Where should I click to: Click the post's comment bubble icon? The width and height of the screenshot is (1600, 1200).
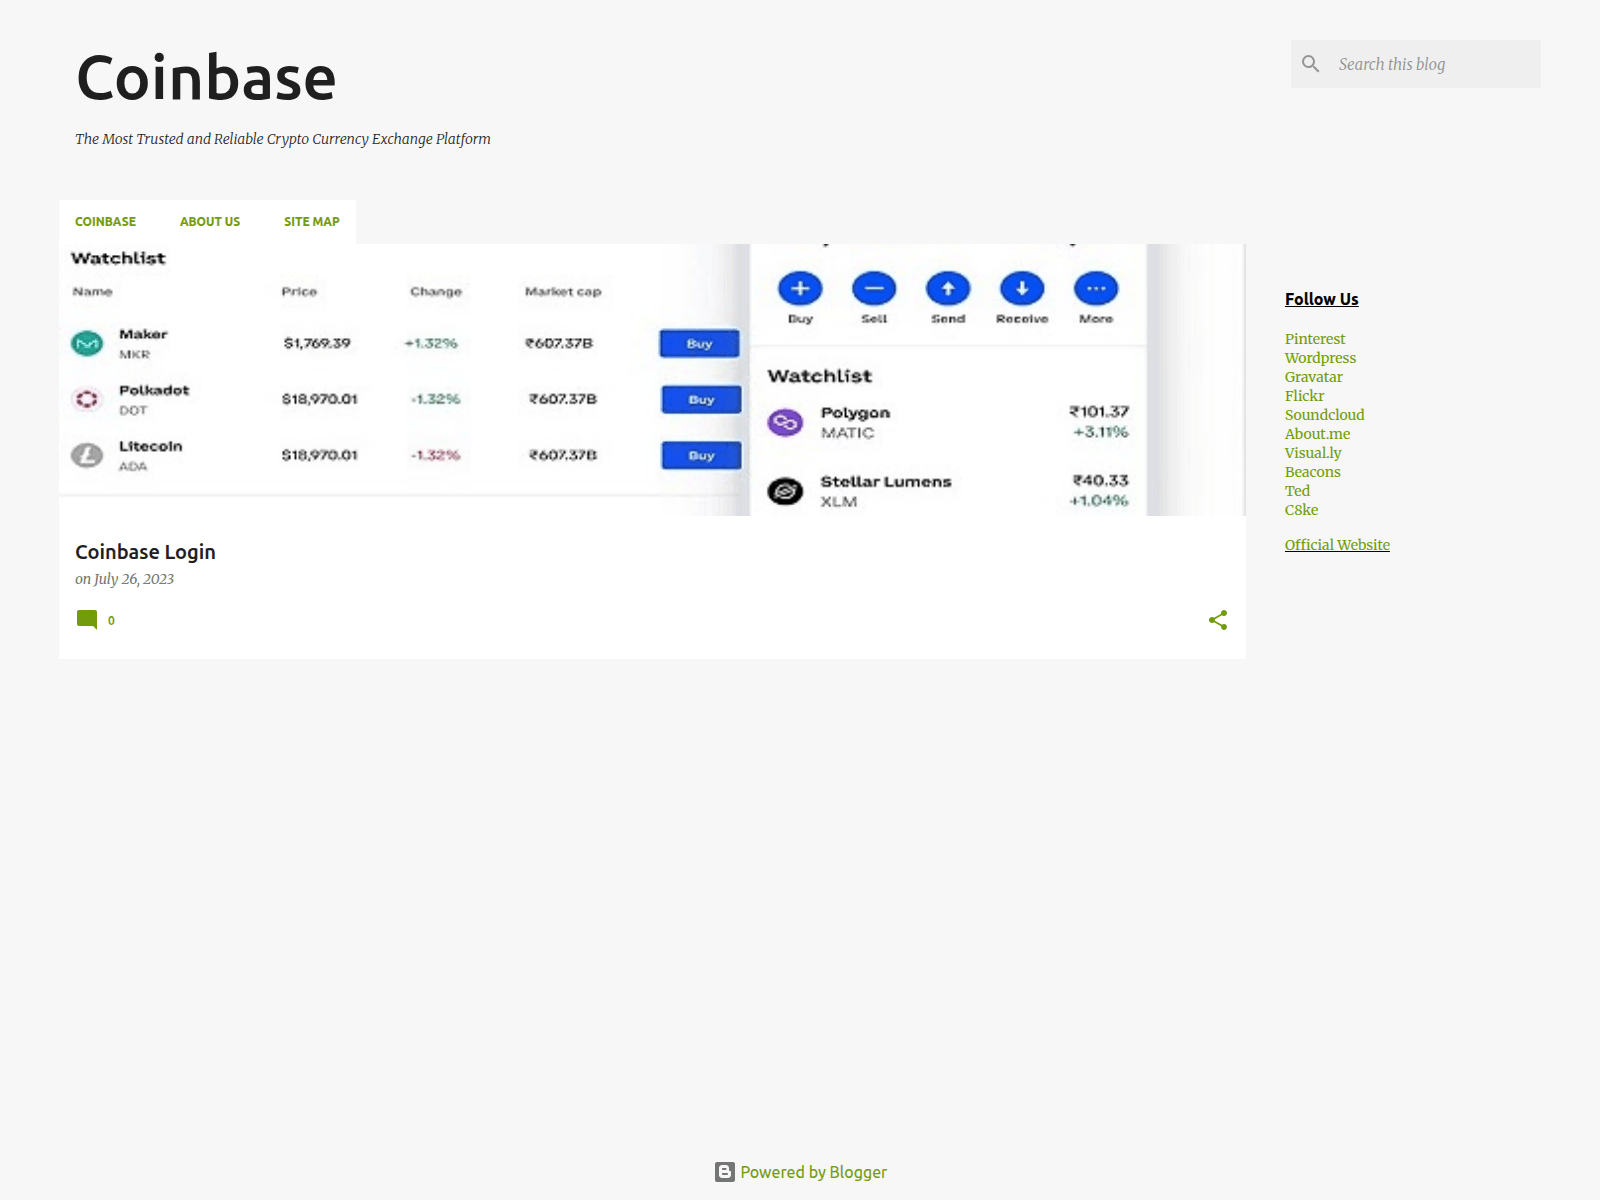(x=87, y=620)
